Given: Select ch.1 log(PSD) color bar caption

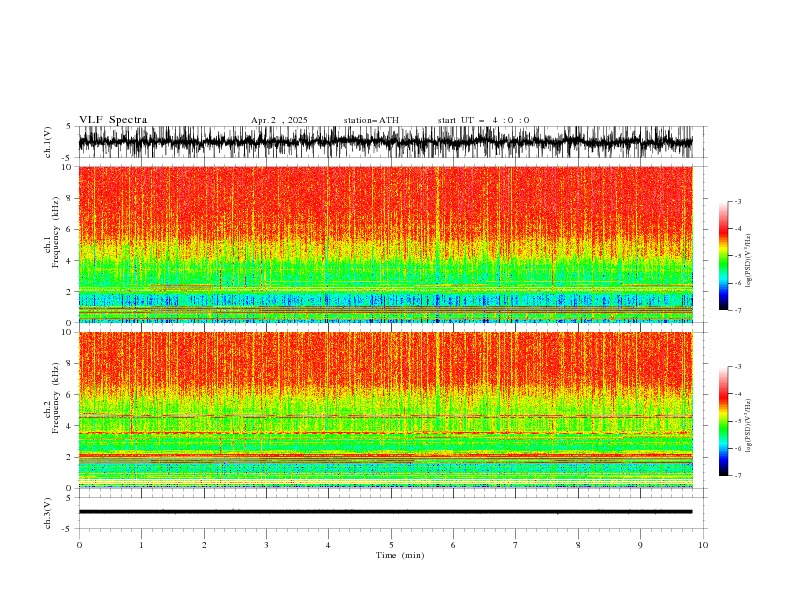Looking at the screenshot, I should [x=748, y=260].
